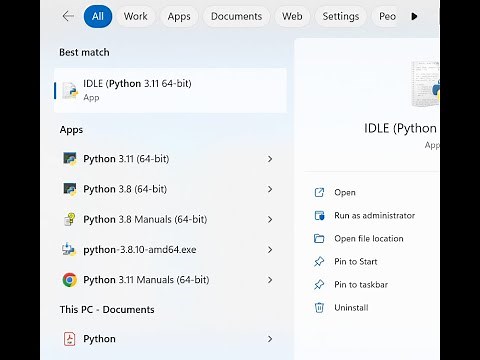Select the All filter tab
This screenshot has width=480, height=360.
pyautogui.click(x=98, y=16)
